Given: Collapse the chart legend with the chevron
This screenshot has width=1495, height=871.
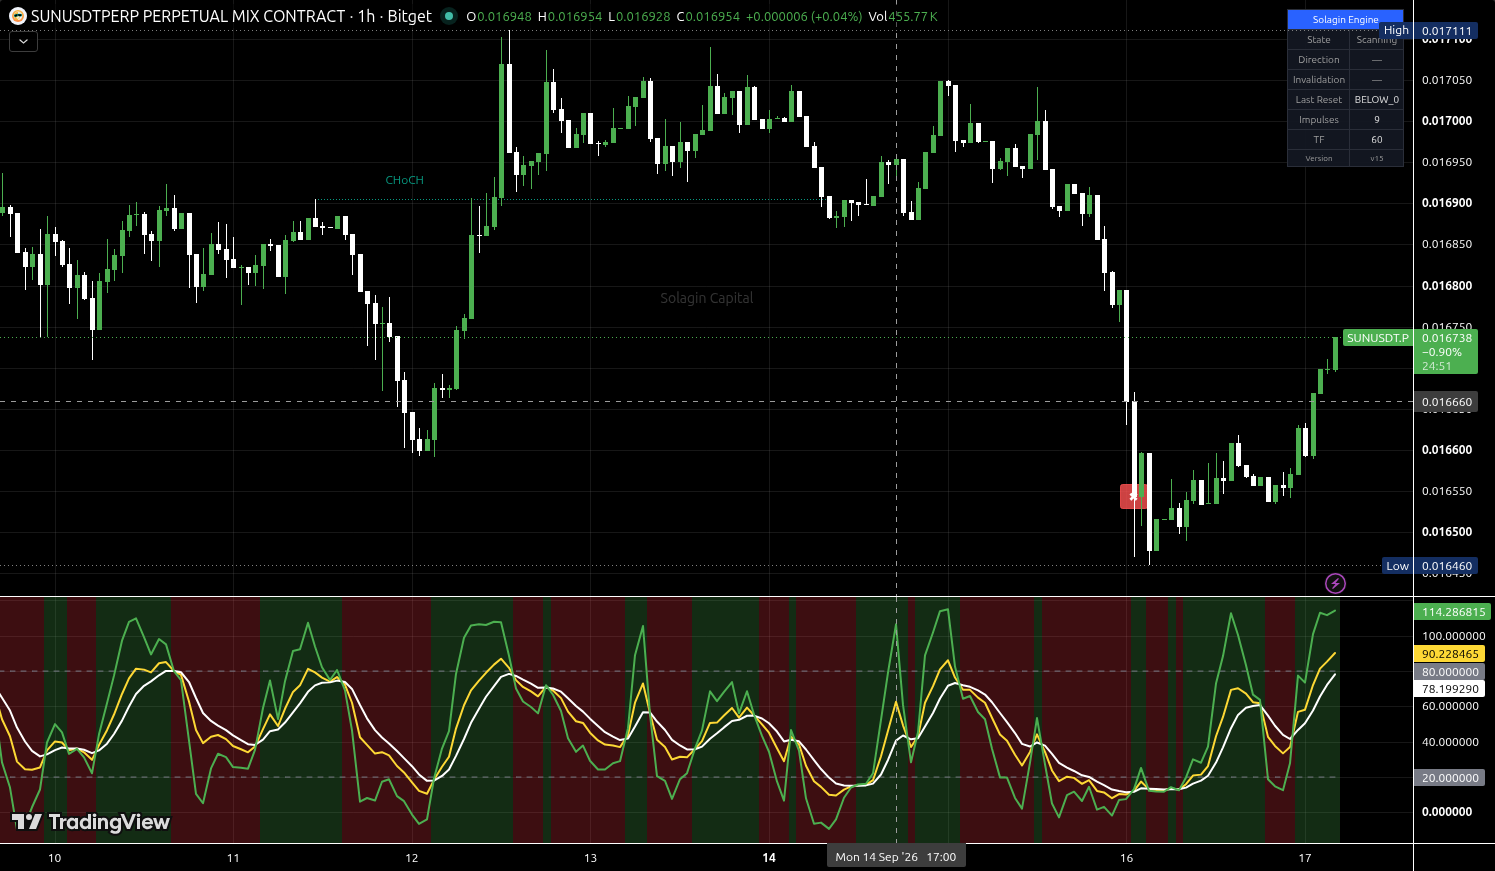Looking at the screenshot, I should [x=23, y=42].
